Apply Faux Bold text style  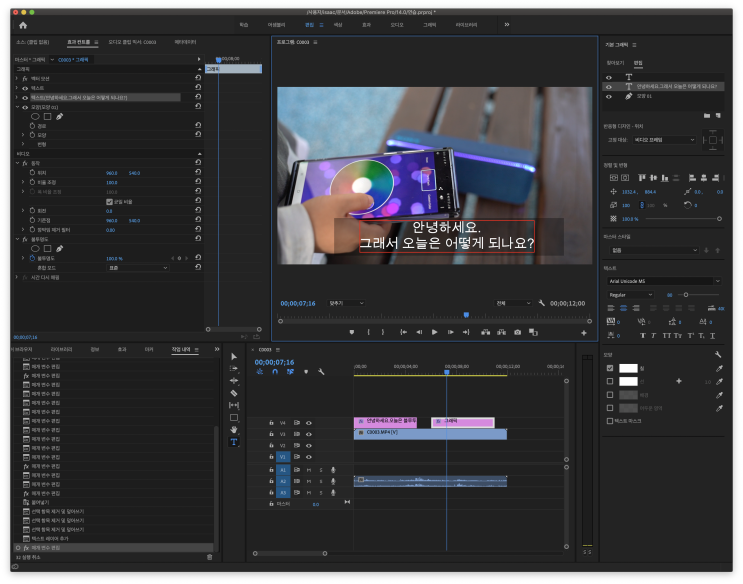(x=643, y=336)
